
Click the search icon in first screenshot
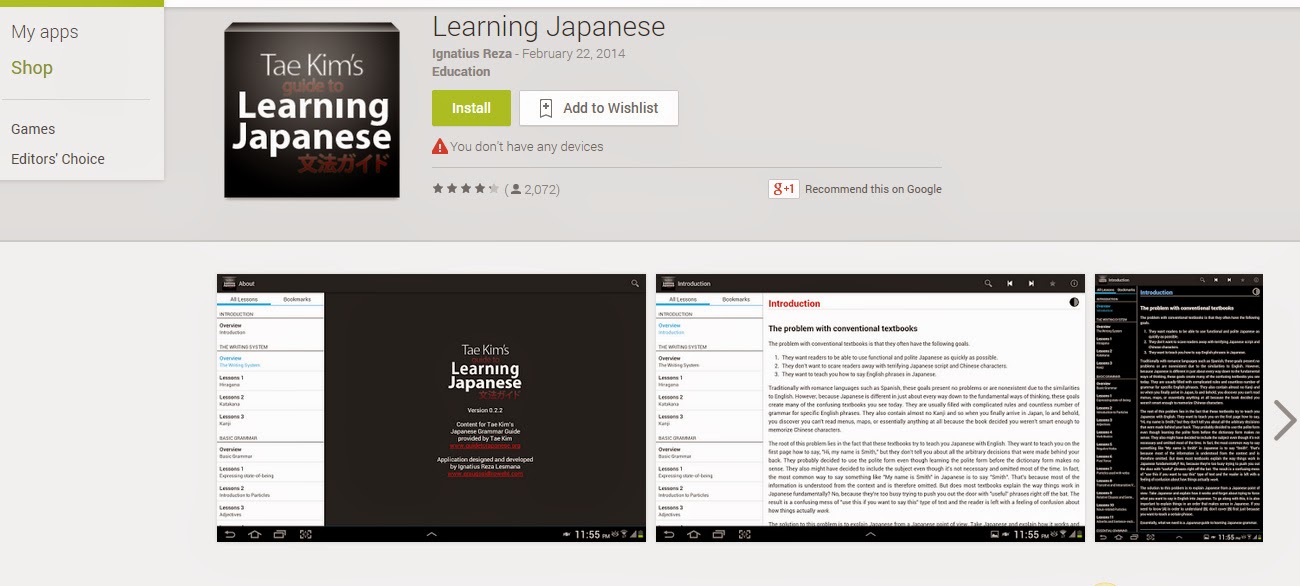point(635,284)
